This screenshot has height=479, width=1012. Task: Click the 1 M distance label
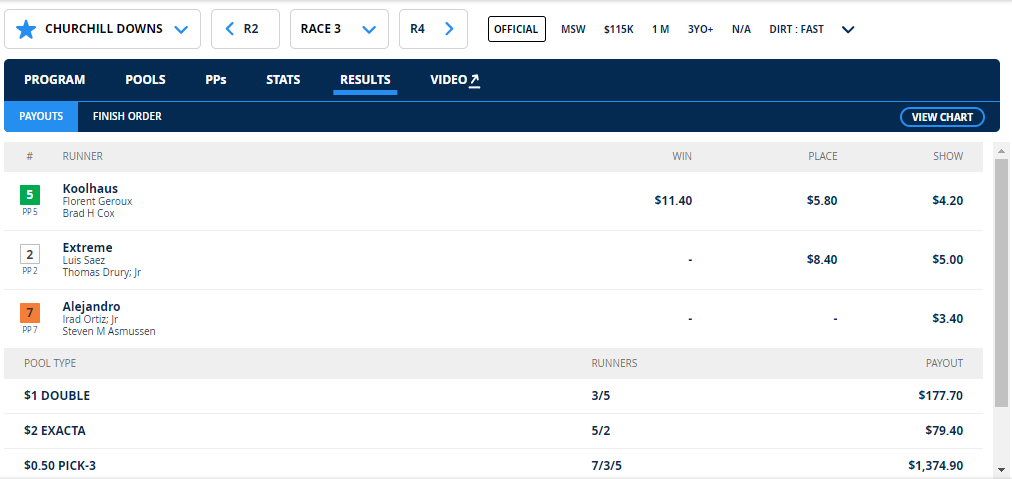pos(660,29)
